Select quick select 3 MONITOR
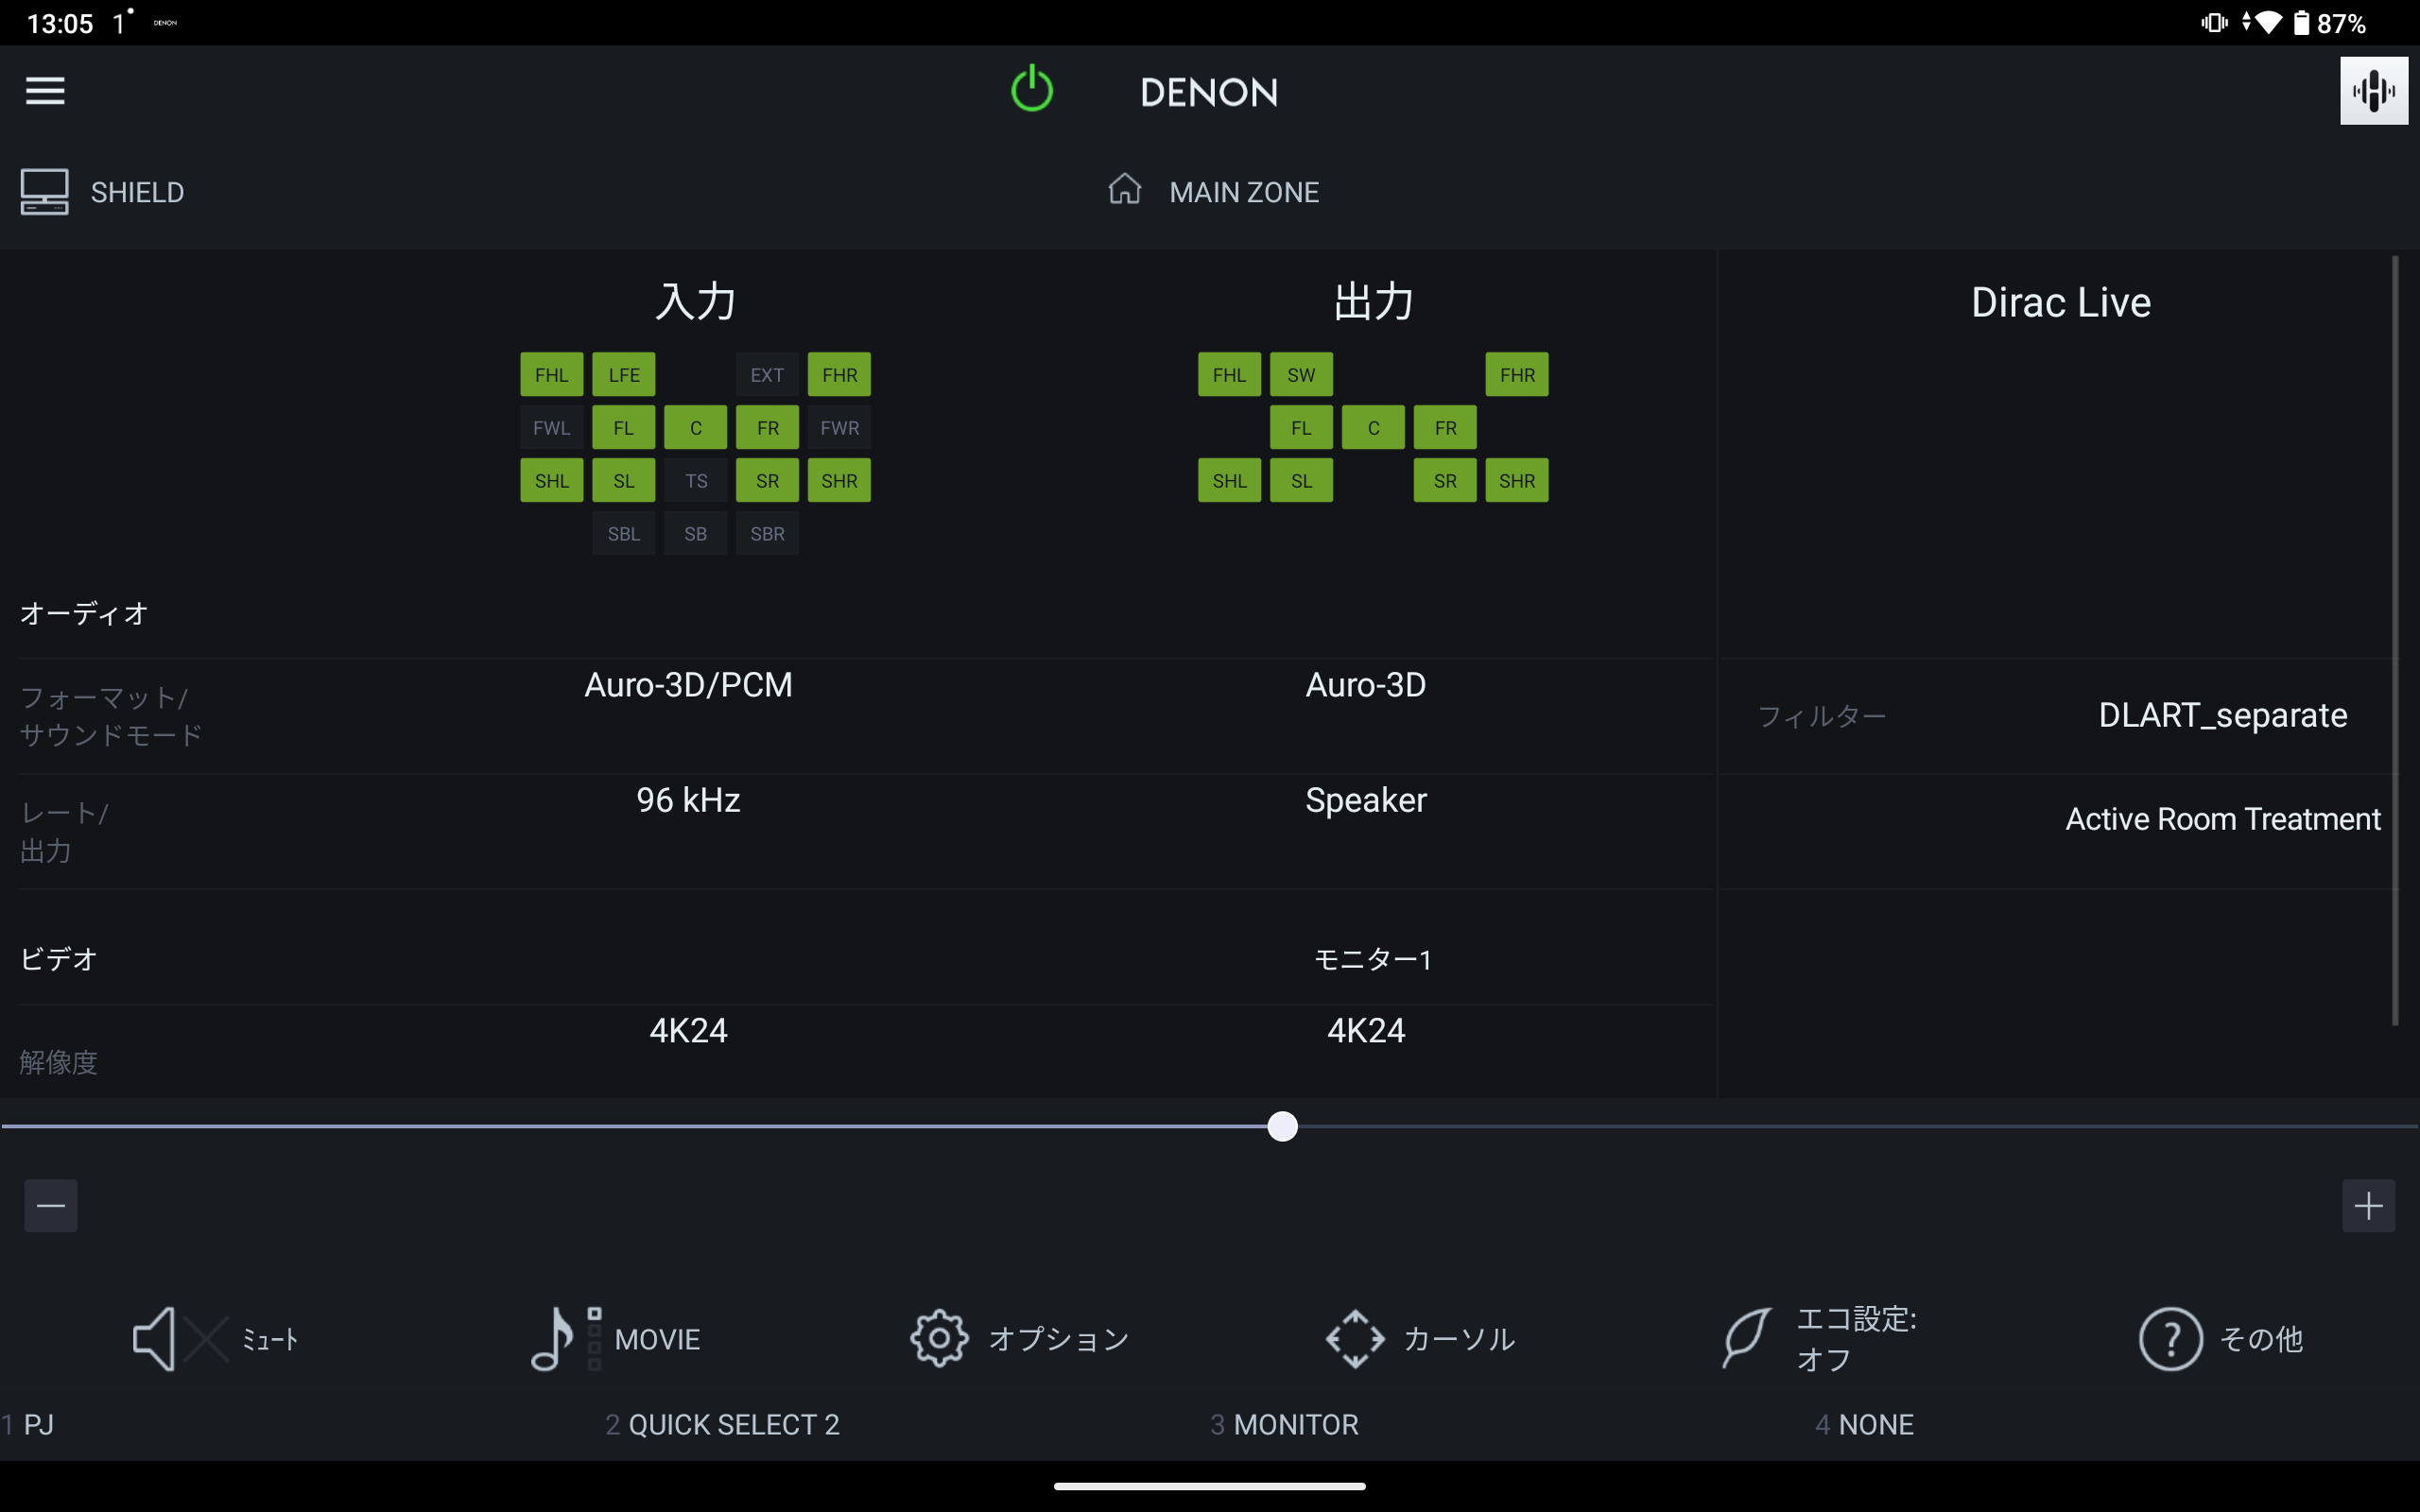The image size is (2420, 1512). click(x=1285, y=1424)
